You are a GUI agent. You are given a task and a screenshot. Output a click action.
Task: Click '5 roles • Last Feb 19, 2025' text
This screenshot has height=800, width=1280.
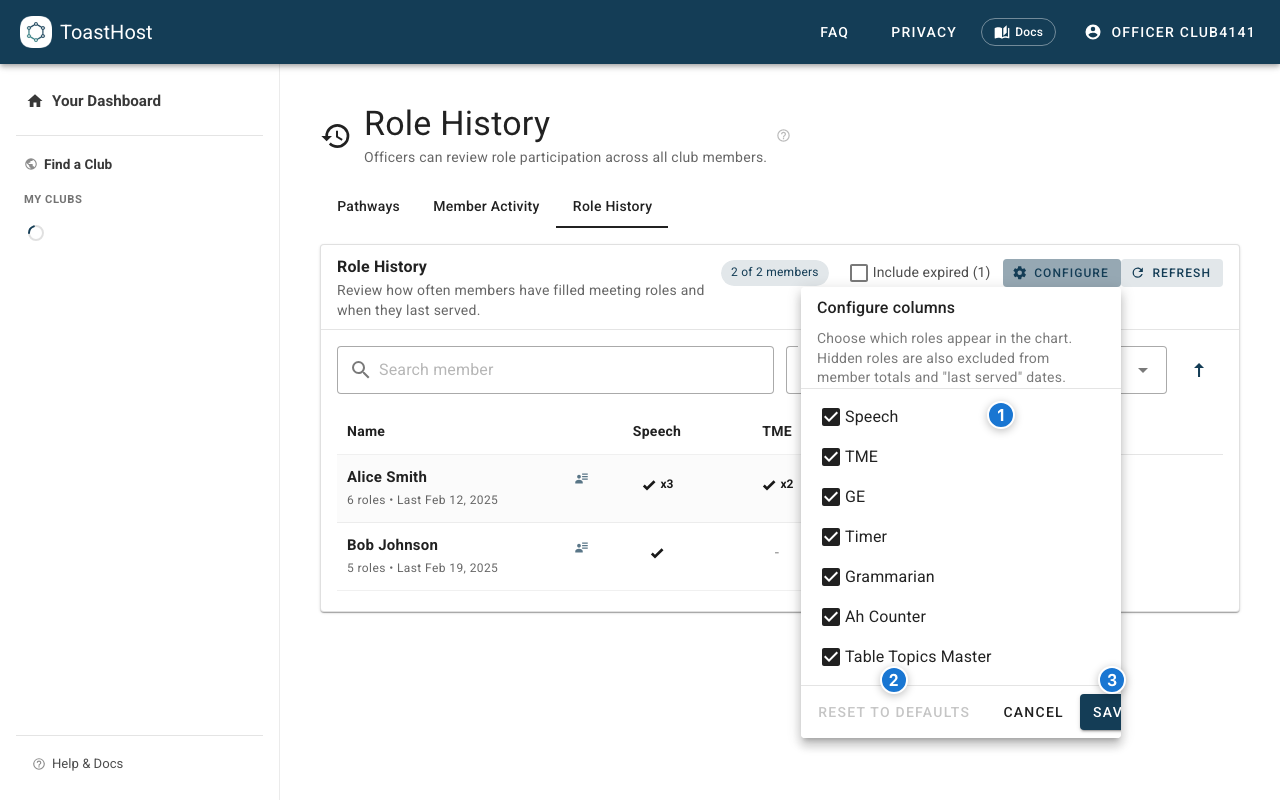[x=422, y=568]
